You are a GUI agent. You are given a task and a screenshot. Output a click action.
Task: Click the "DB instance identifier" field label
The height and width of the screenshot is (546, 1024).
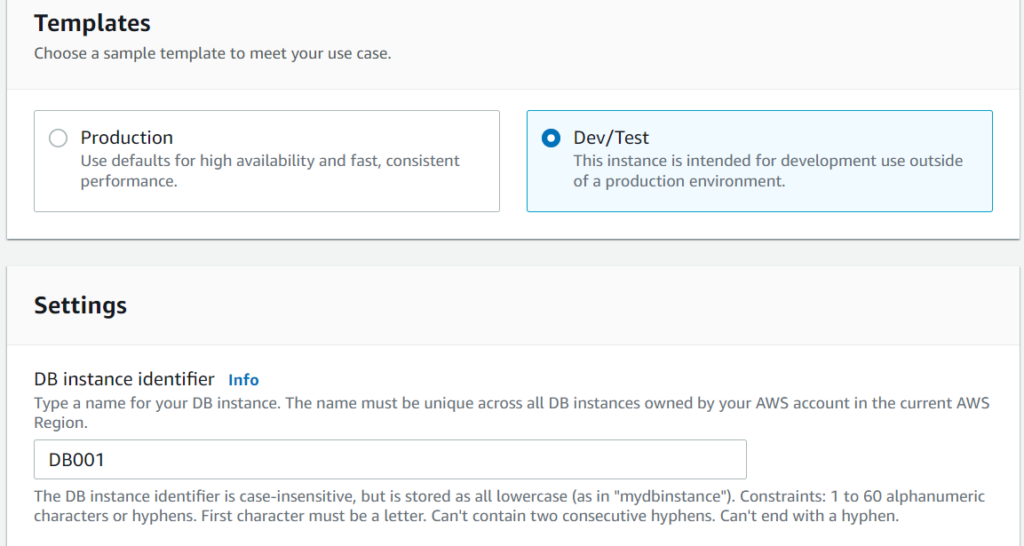(x=124, y=379)
